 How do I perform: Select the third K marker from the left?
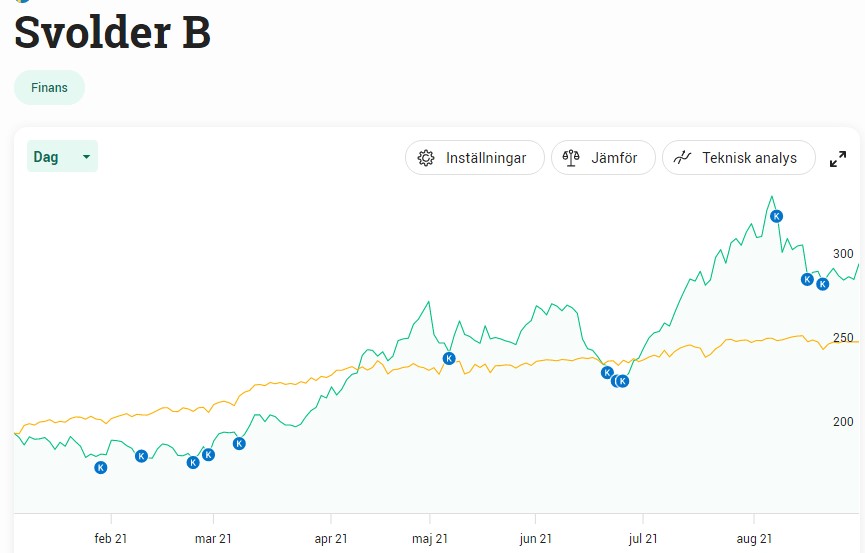click(193, 462)
